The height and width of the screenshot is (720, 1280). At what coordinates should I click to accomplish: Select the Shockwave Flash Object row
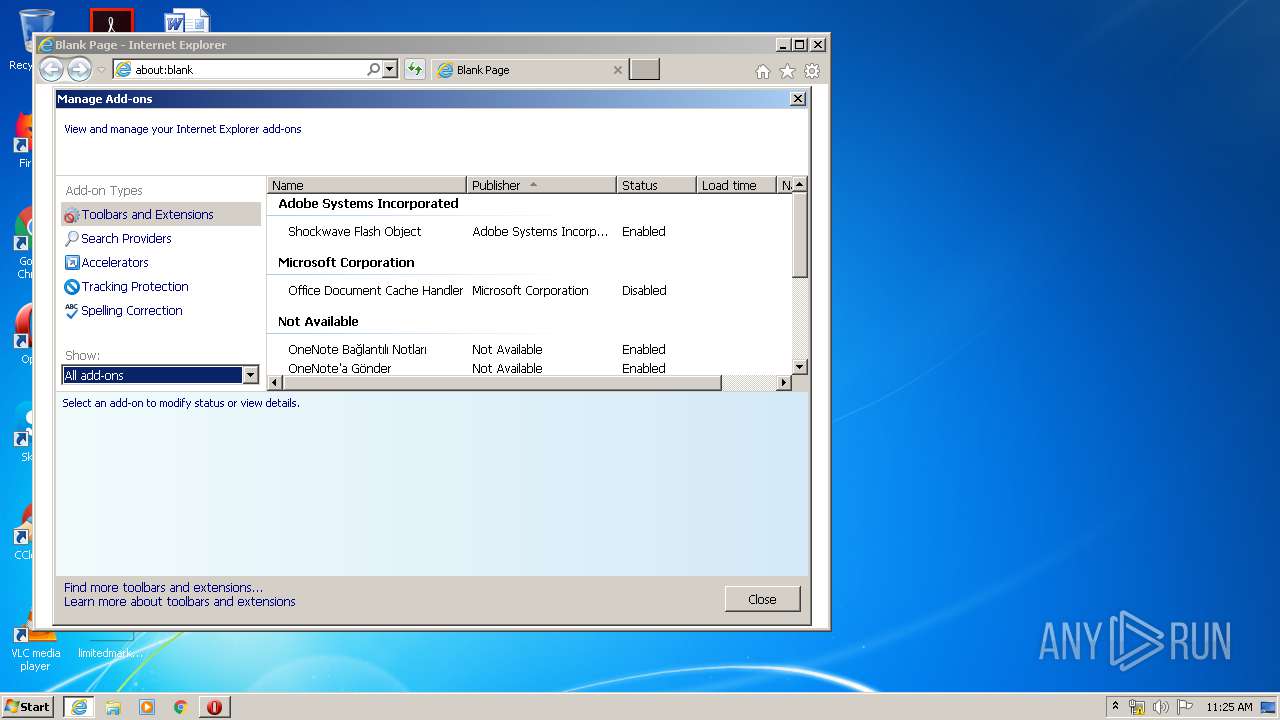pos(529,231)
